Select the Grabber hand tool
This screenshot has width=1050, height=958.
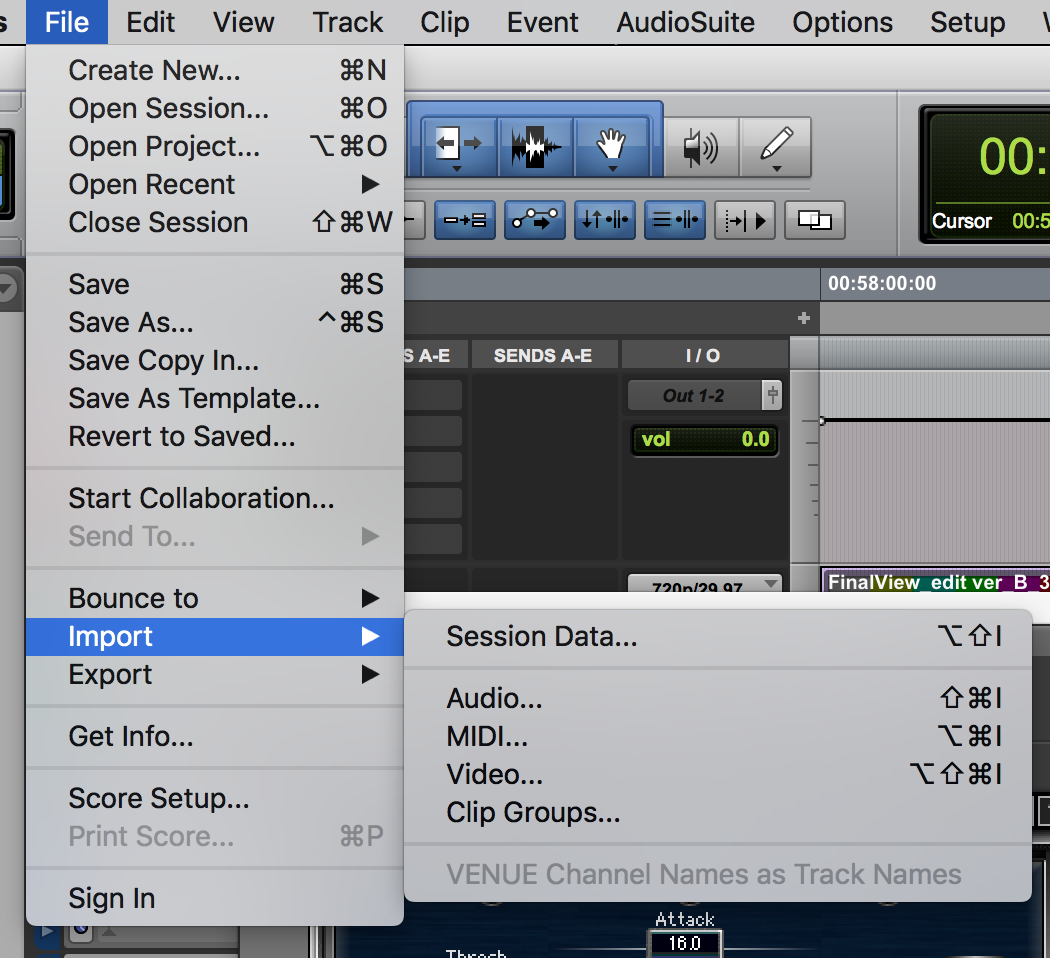point(611,145)
